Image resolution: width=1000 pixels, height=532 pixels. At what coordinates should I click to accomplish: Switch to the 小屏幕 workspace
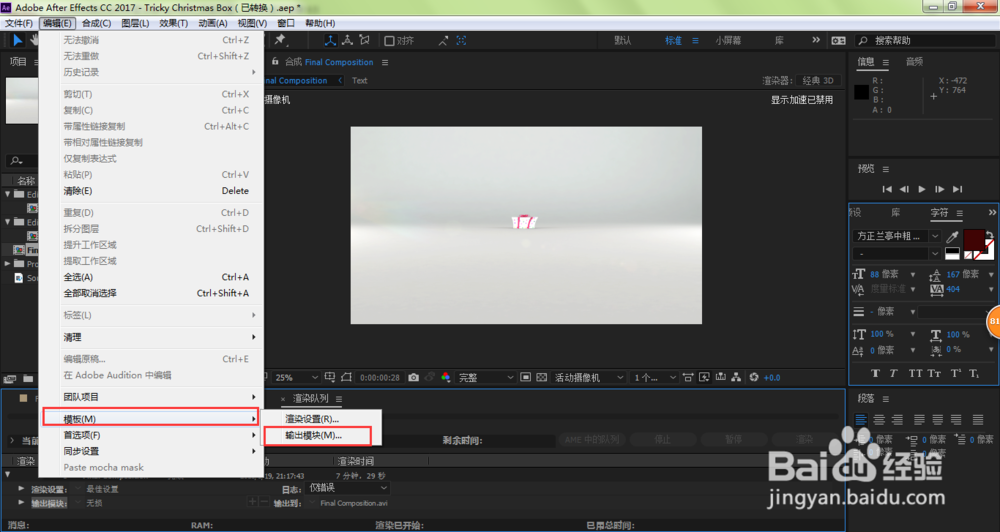click(728, 40)
